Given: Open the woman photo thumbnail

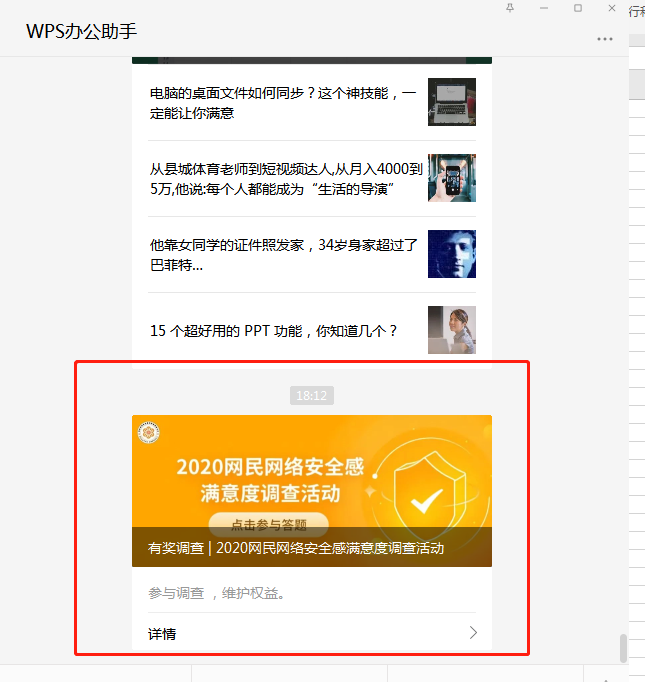Looking at the screenshot, I should [451, 330].
